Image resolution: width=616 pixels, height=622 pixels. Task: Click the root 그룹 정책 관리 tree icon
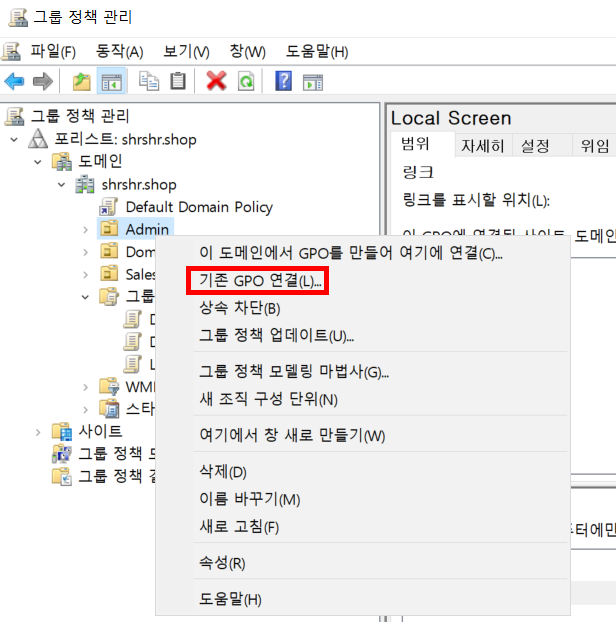tap(15, 116)
